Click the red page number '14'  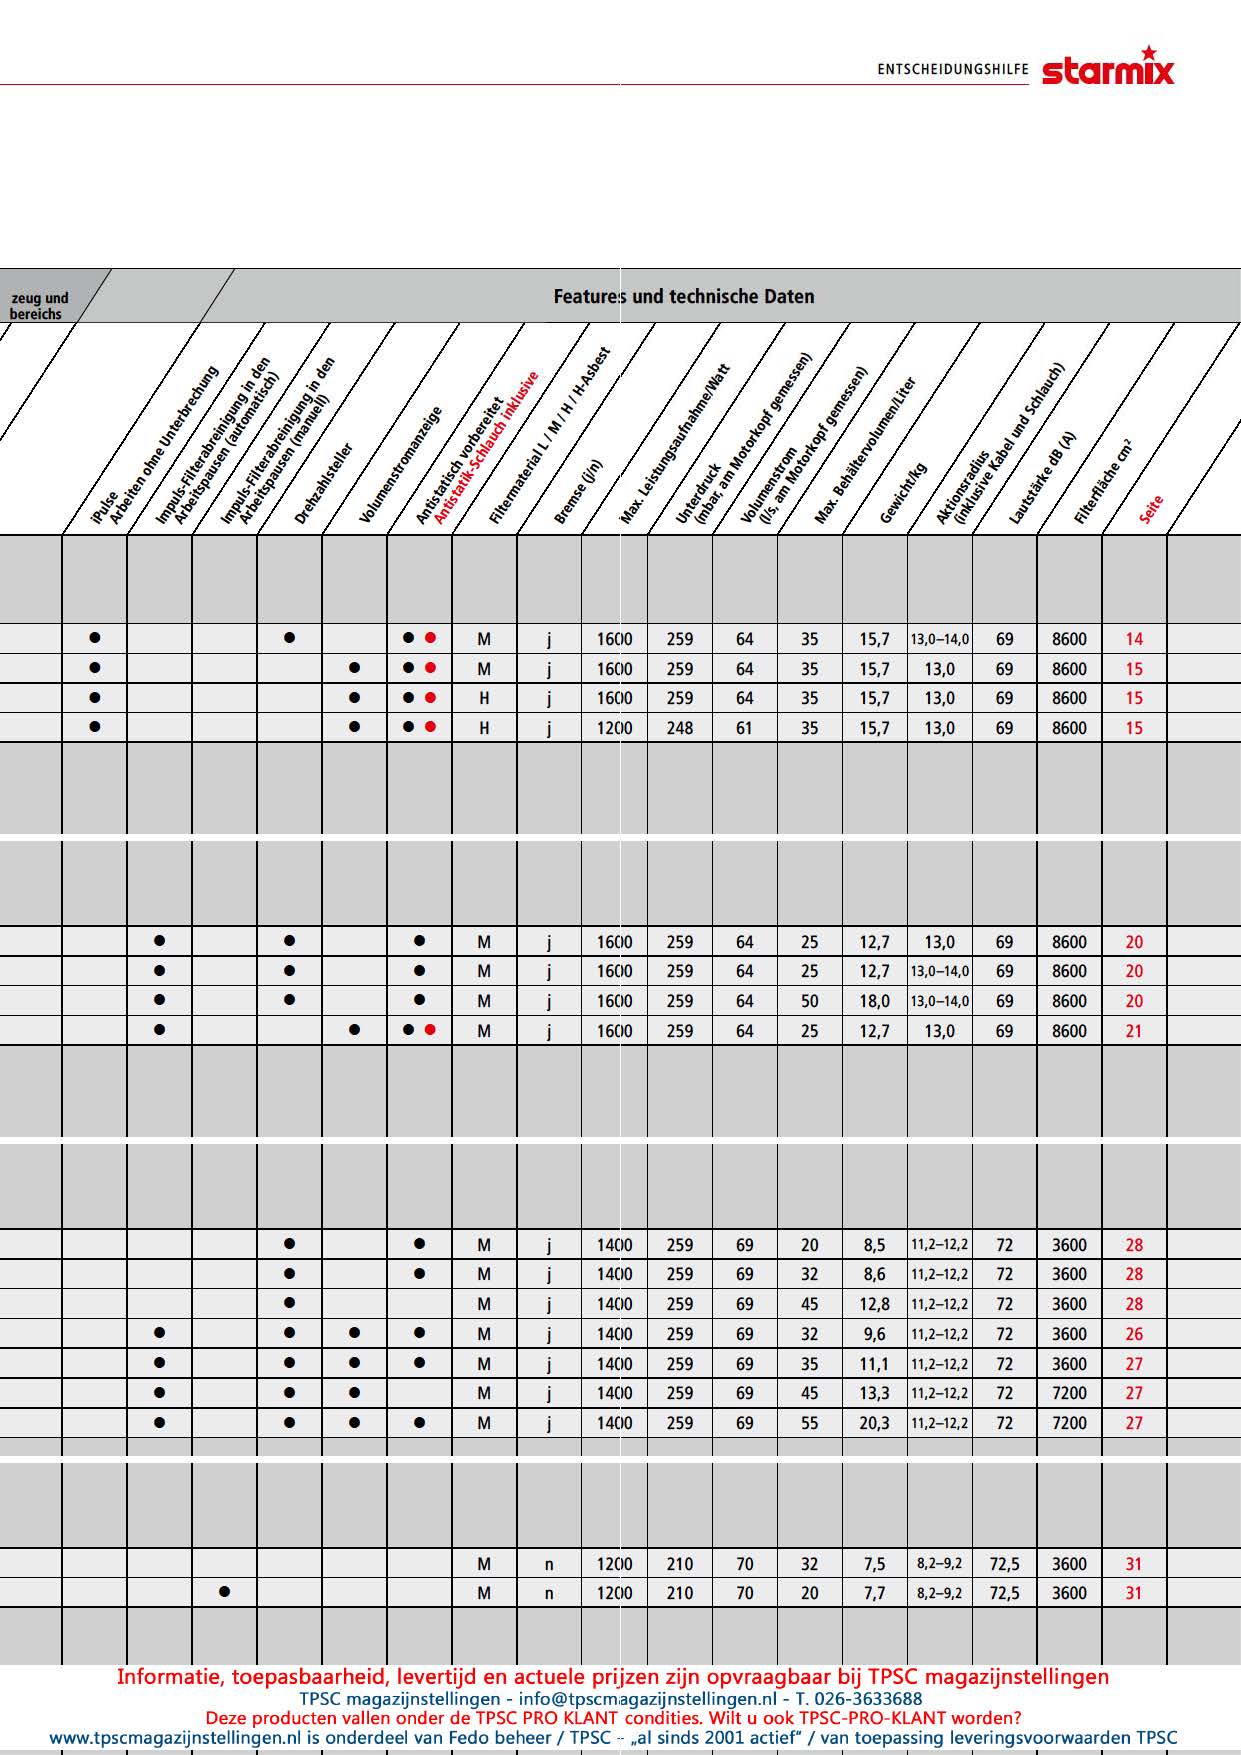[1133, 639]
